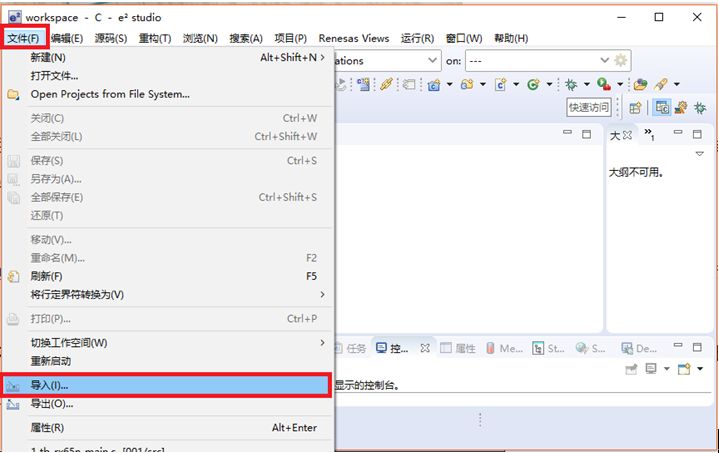Open dropdown beside new C project icon
Viewport: 719px width, 453px height.
tap(449, 84)
